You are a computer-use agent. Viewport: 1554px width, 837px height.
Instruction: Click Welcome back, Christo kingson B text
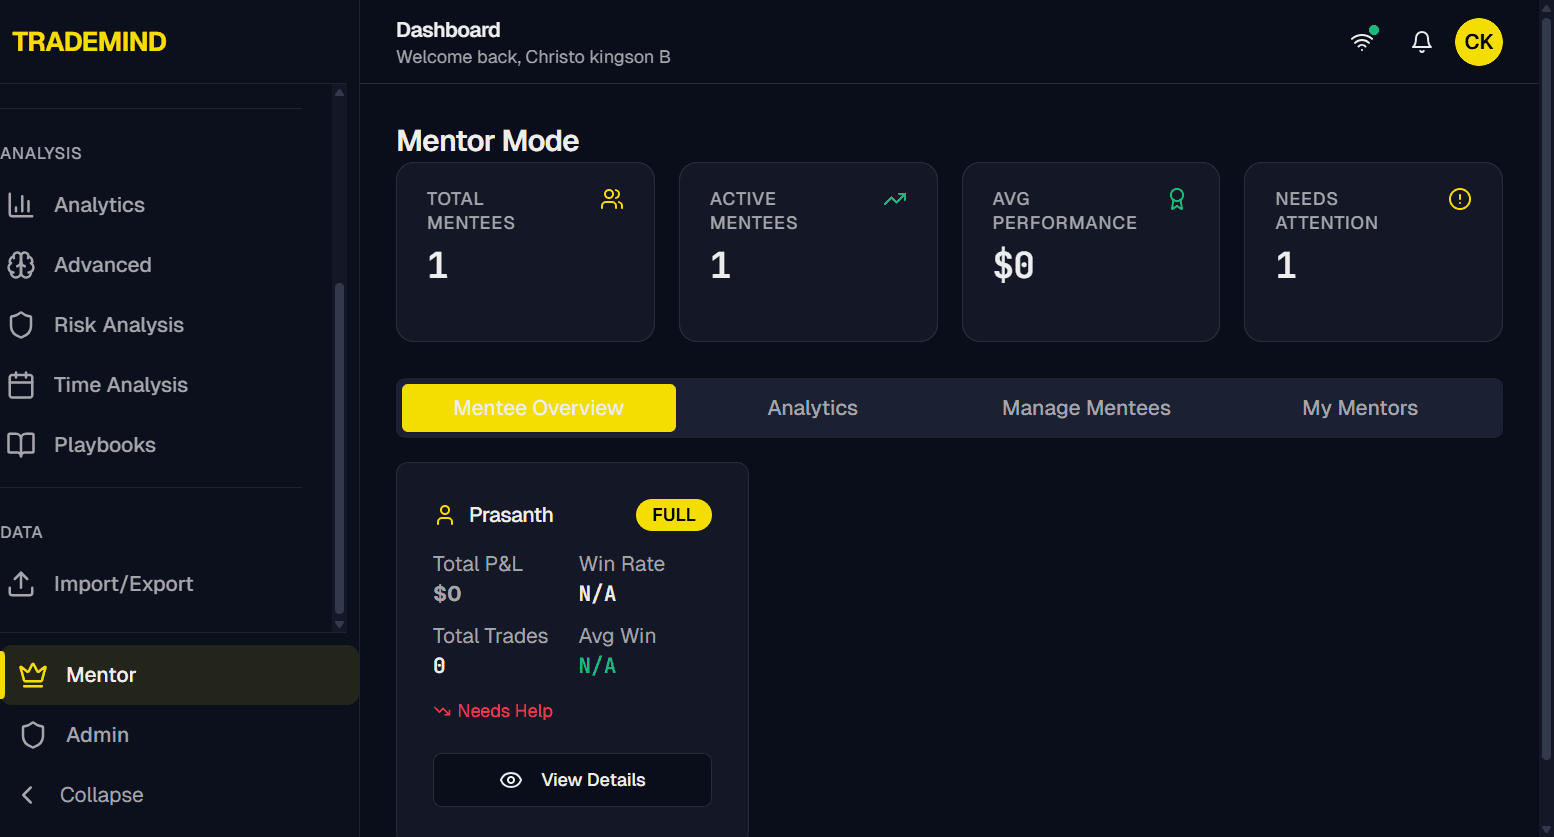533,57
